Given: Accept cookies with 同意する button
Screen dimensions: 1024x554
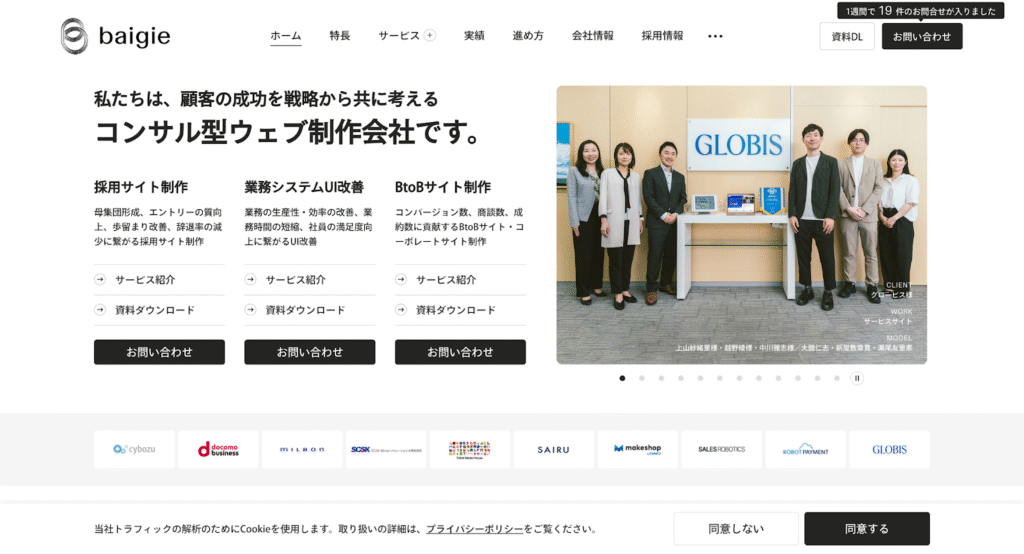Looking at the screenshot, I should click(867, 529).
